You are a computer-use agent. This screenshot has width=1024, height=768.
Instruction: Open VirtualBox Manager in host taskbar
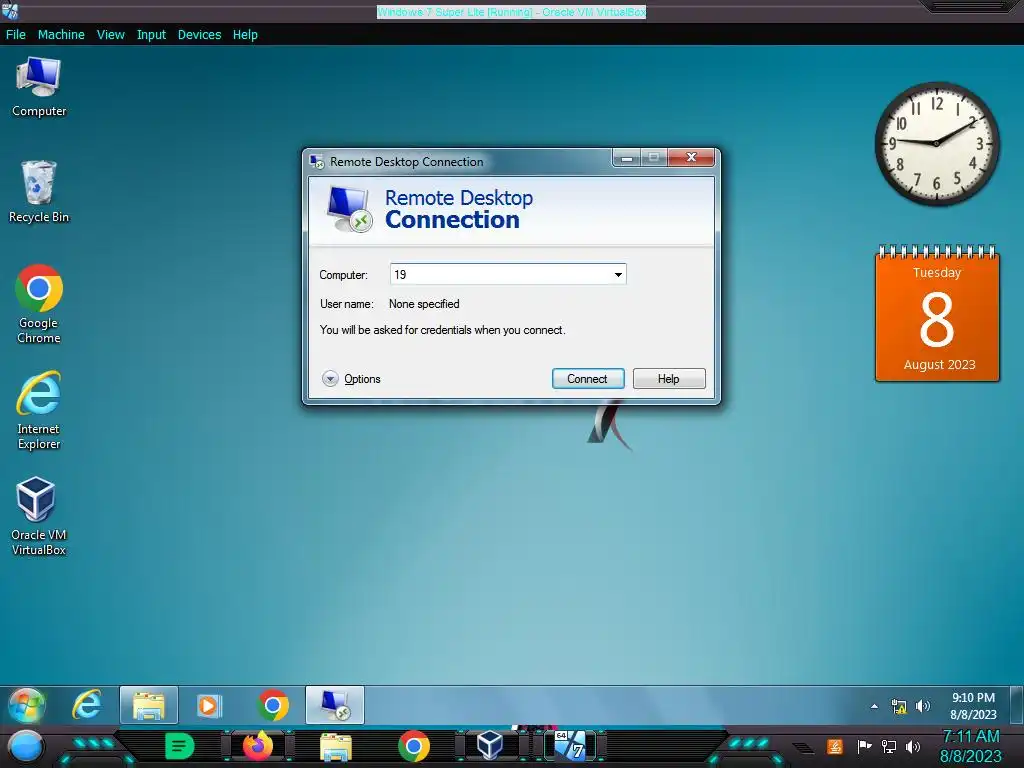tap(490, 745)
